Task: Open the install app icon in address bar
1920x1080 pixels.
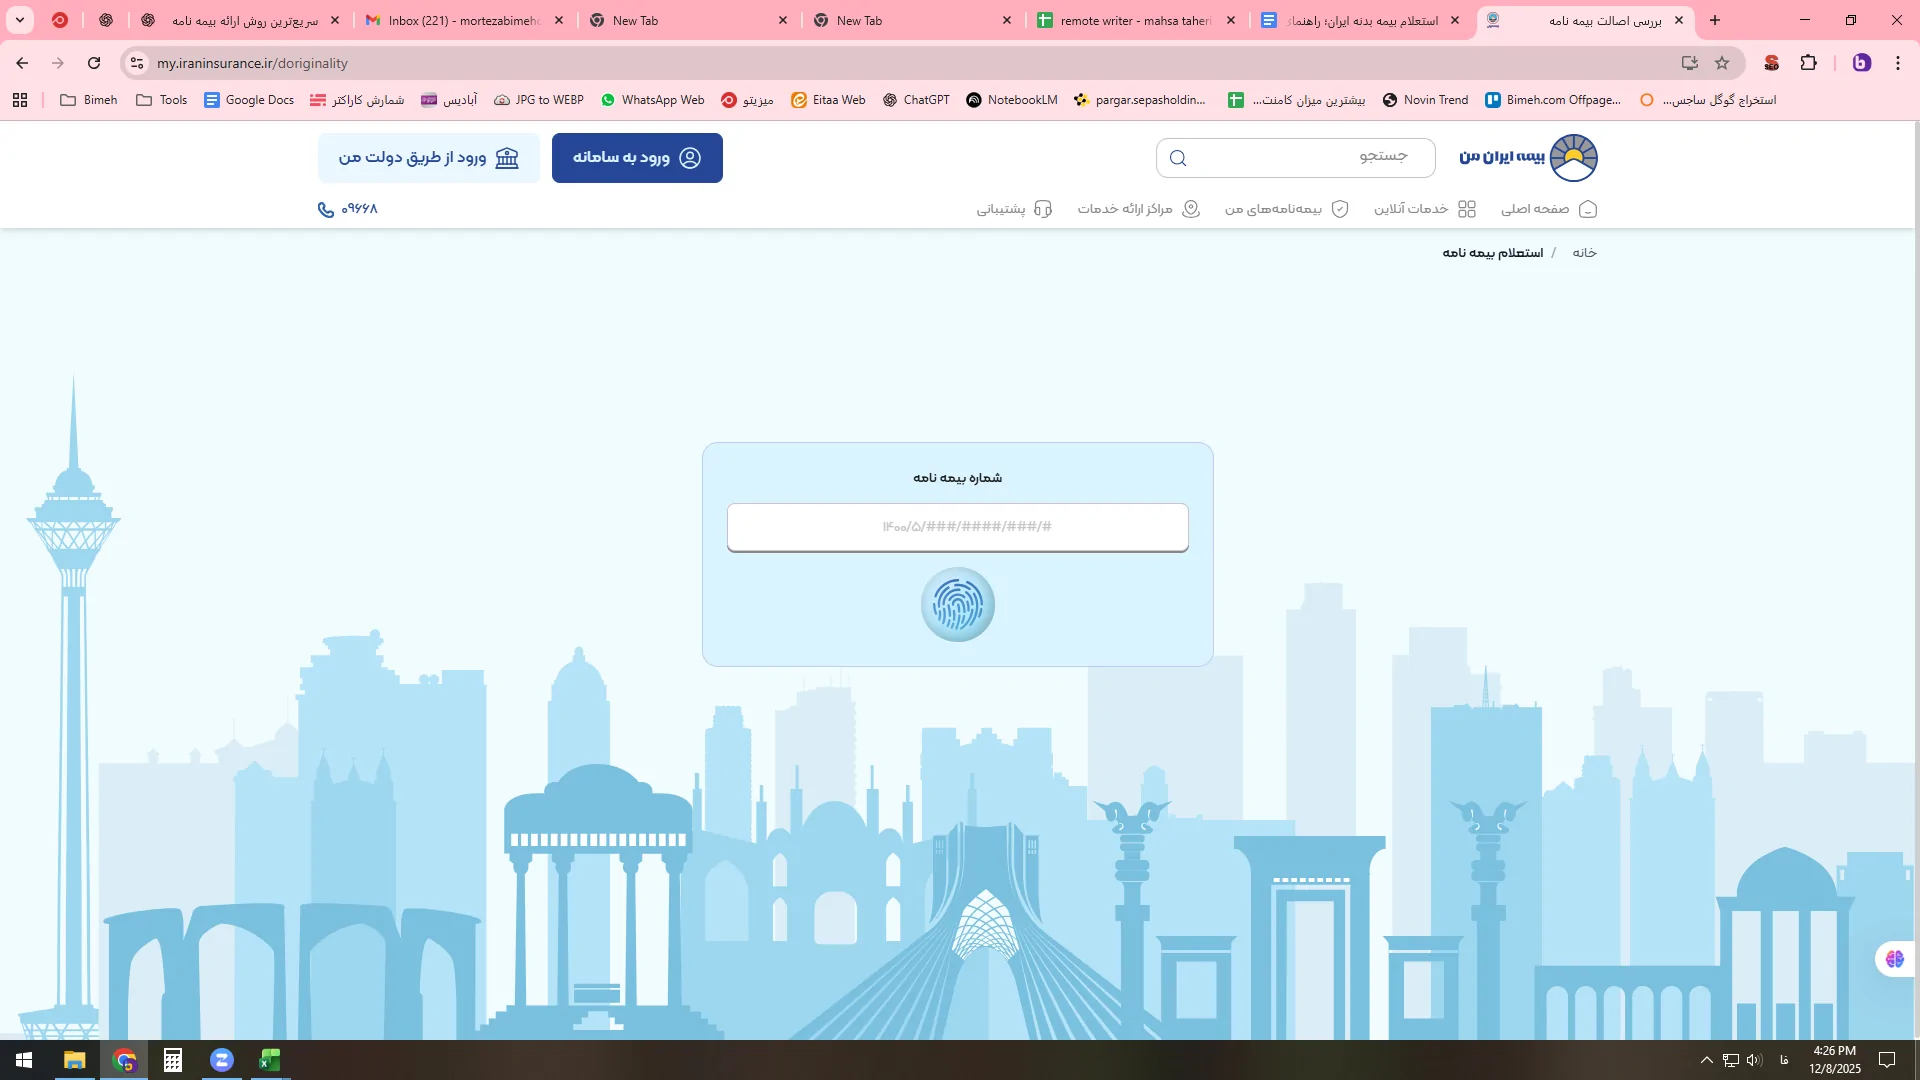Action: tap(1689, 63)
